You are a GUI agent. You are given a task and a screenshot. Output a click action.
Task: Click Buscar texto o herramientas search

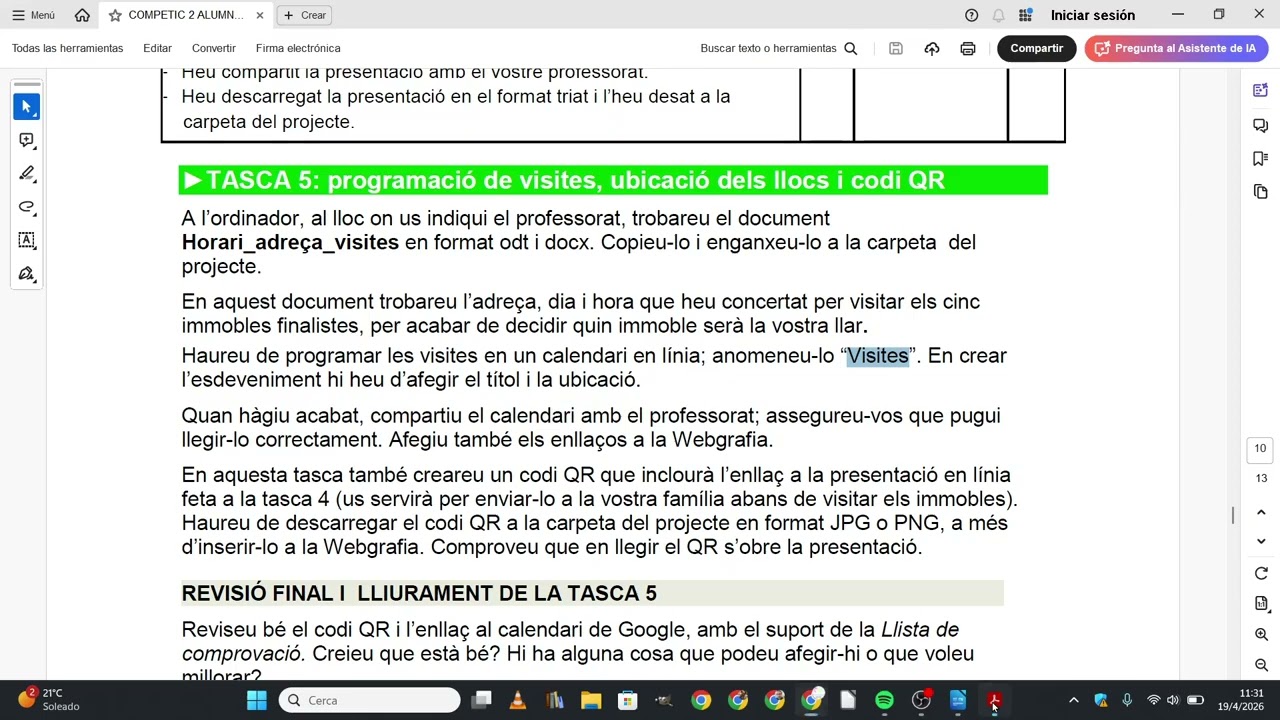(779, 48)
